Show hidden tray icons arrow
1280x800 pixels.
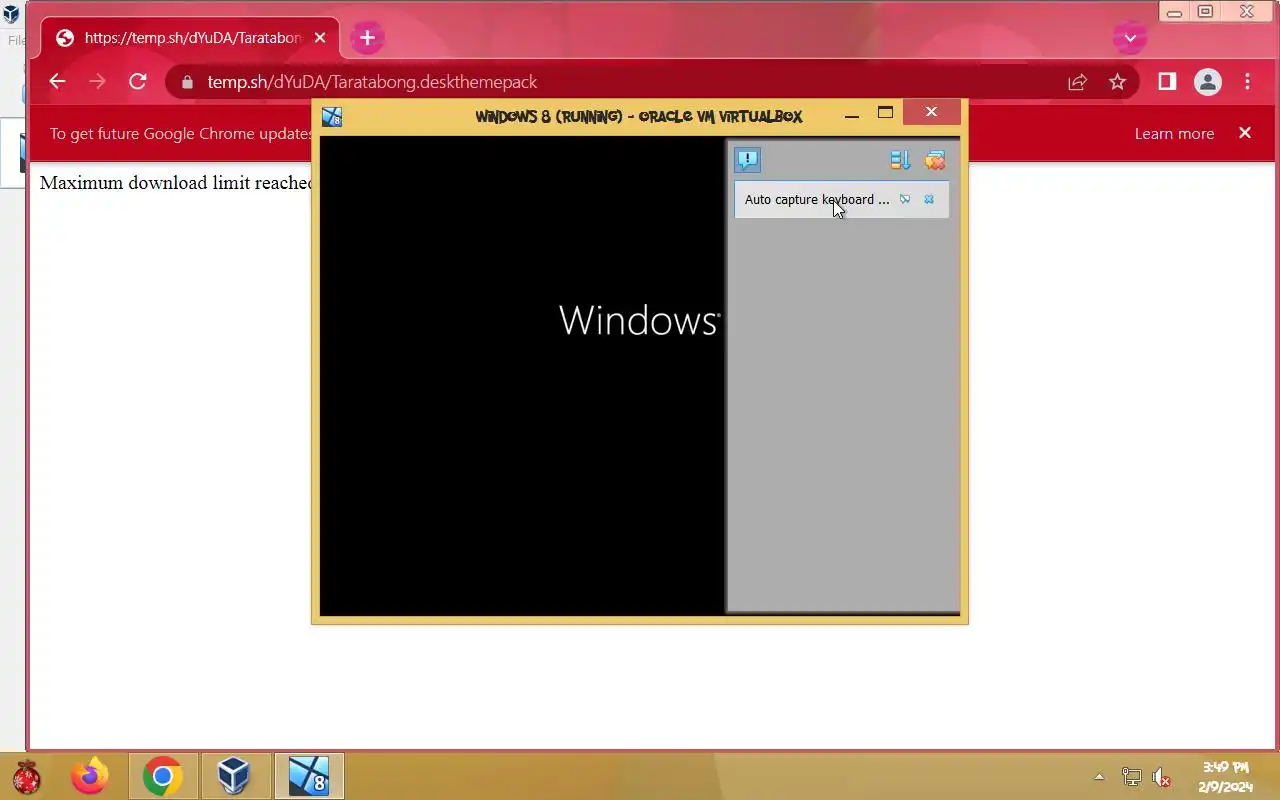pos(1099,777)
